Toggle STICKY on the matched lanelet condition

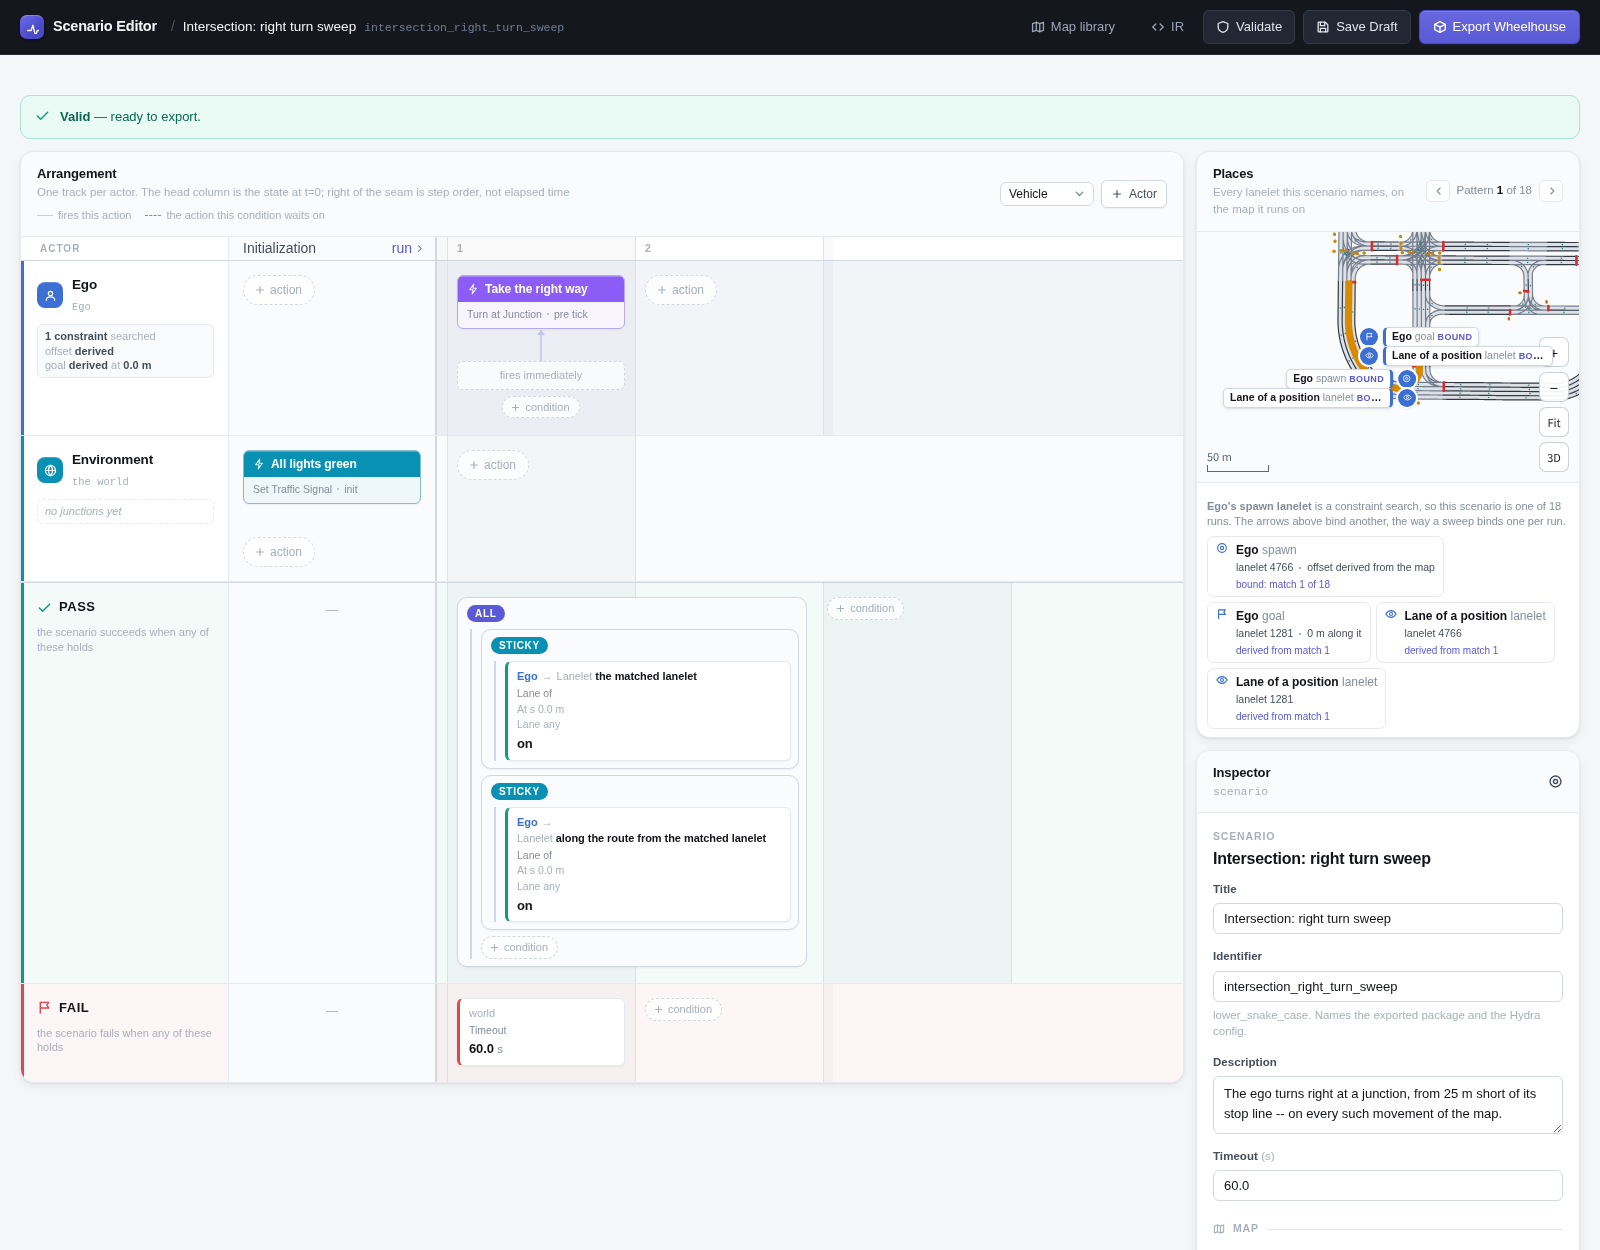click(519, 646)
